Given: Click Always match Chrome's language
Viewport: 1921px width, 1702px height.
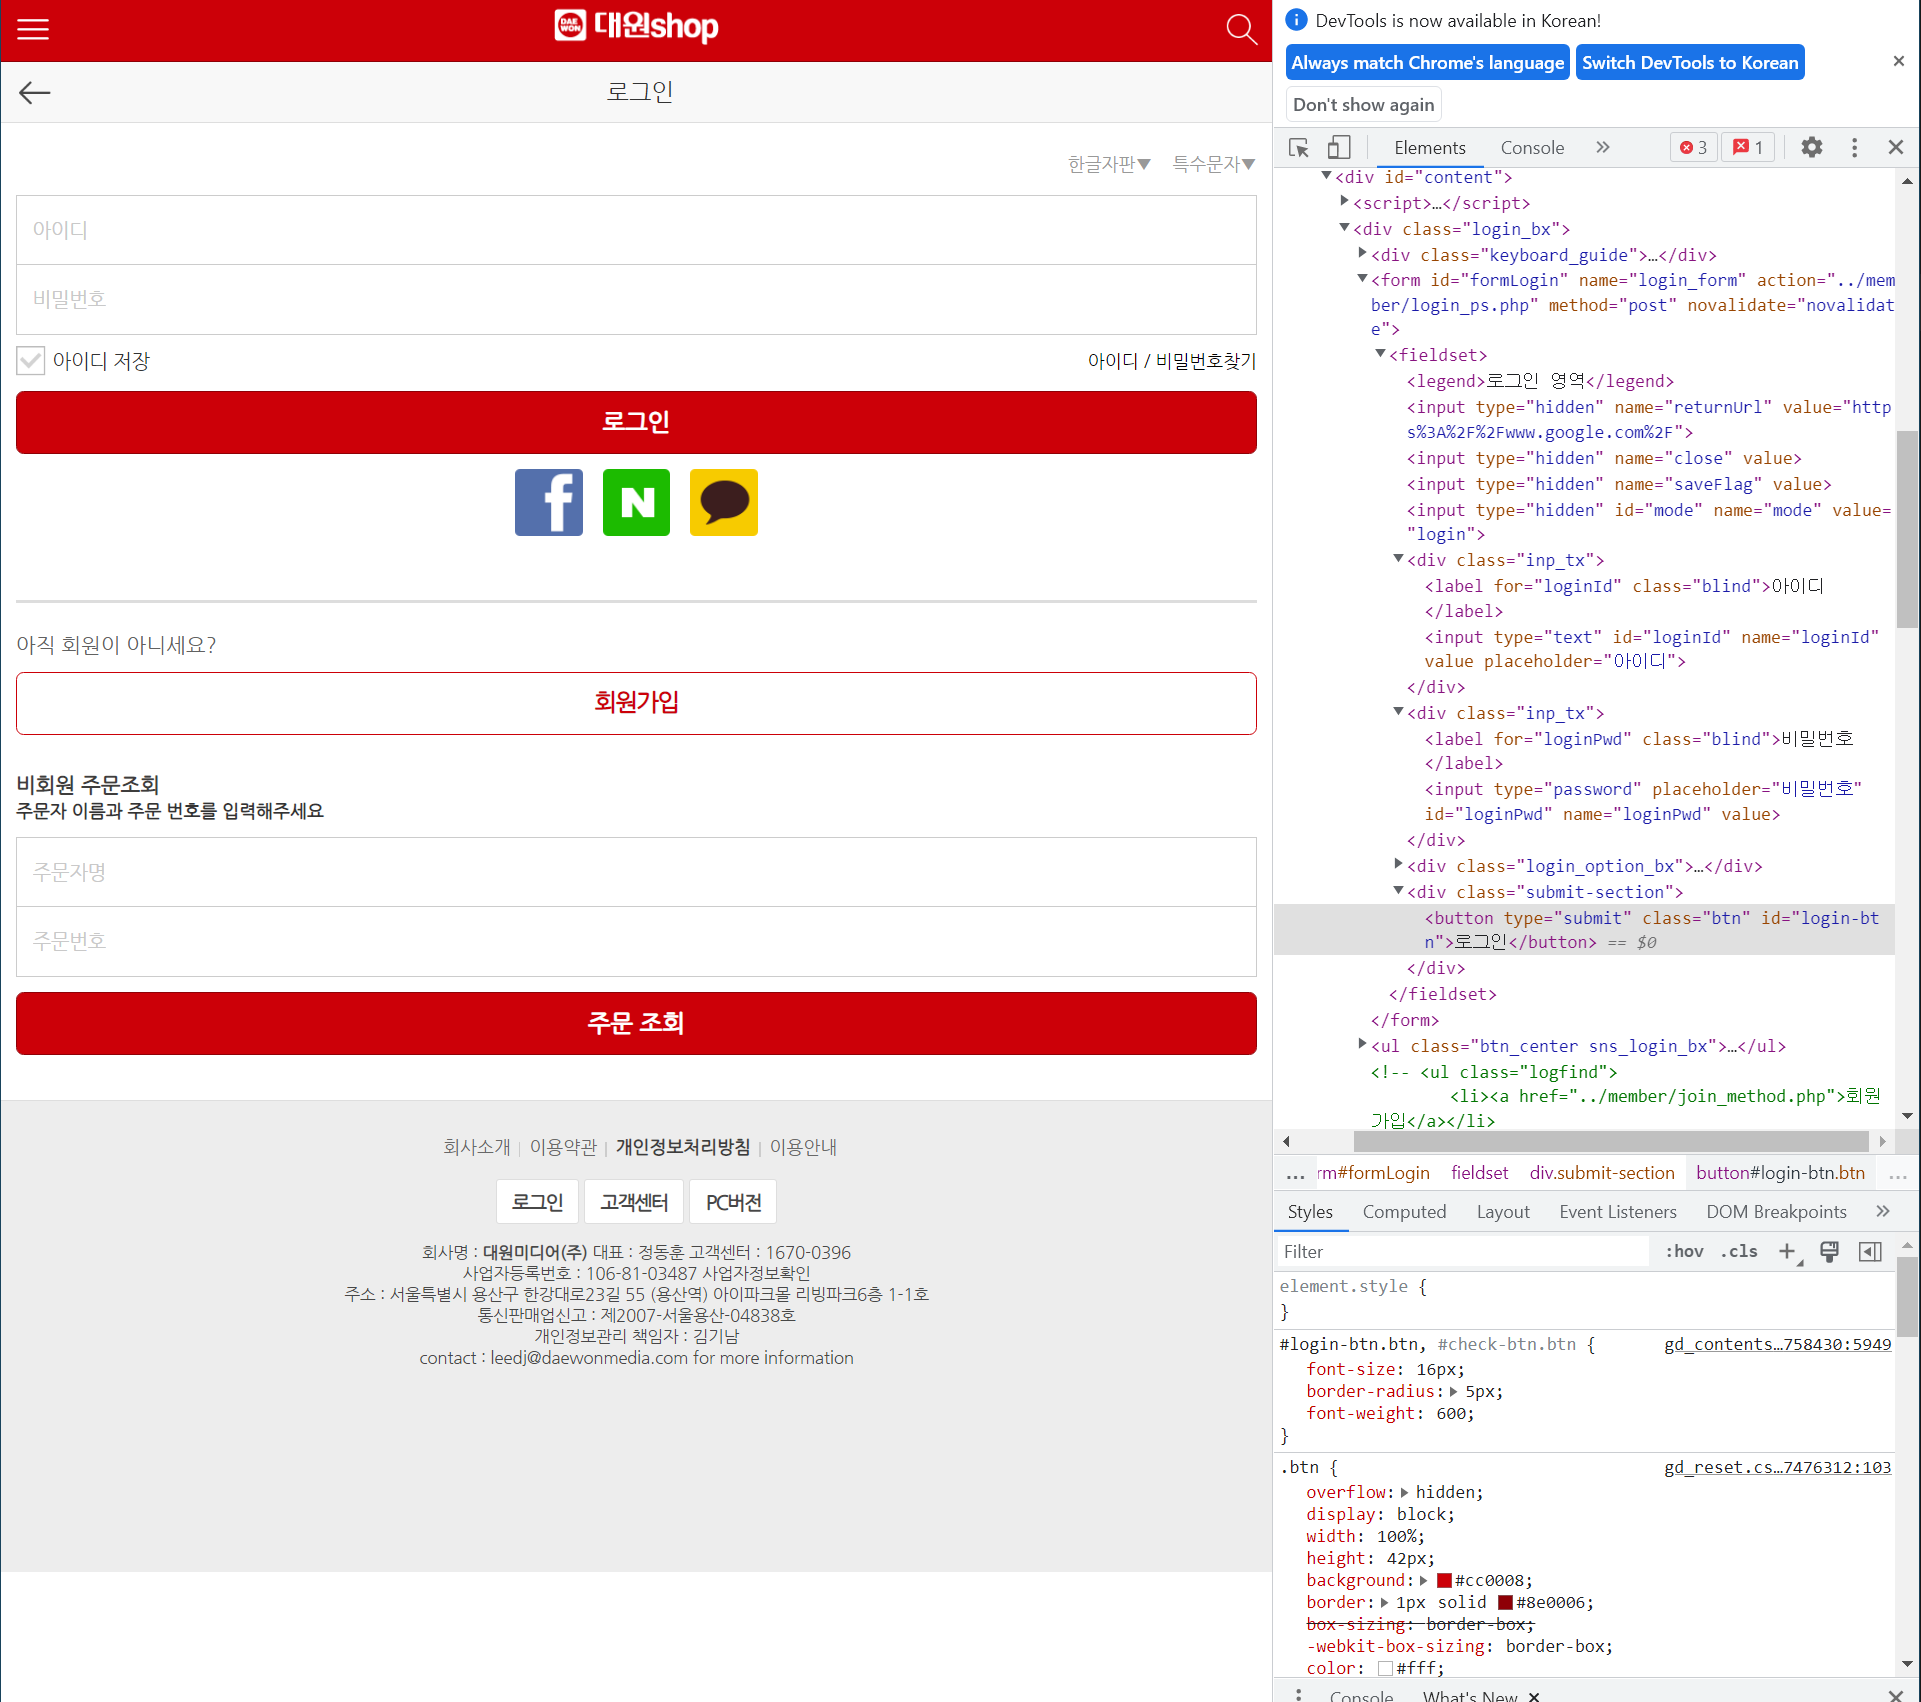Looking at the screenshot, I should tap(1427, 62).
